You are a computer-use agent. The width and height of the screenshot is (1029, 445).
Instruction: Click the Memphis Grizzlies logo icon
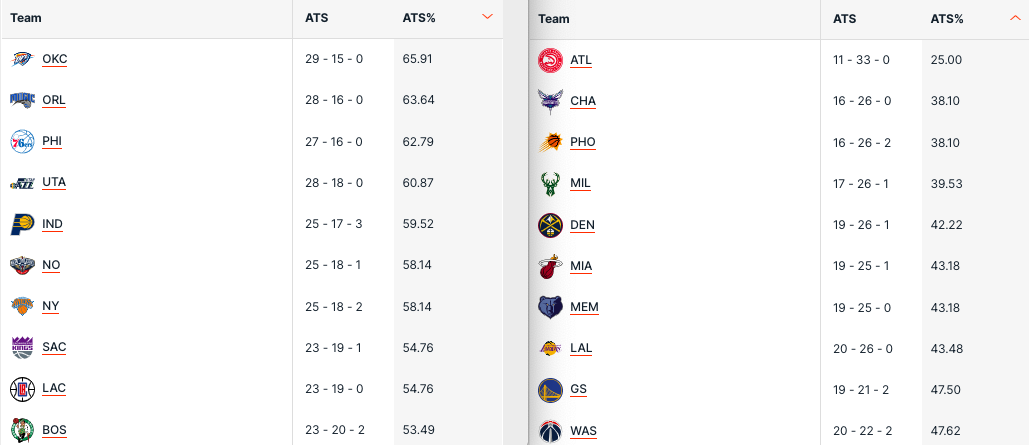click(550, 307)
